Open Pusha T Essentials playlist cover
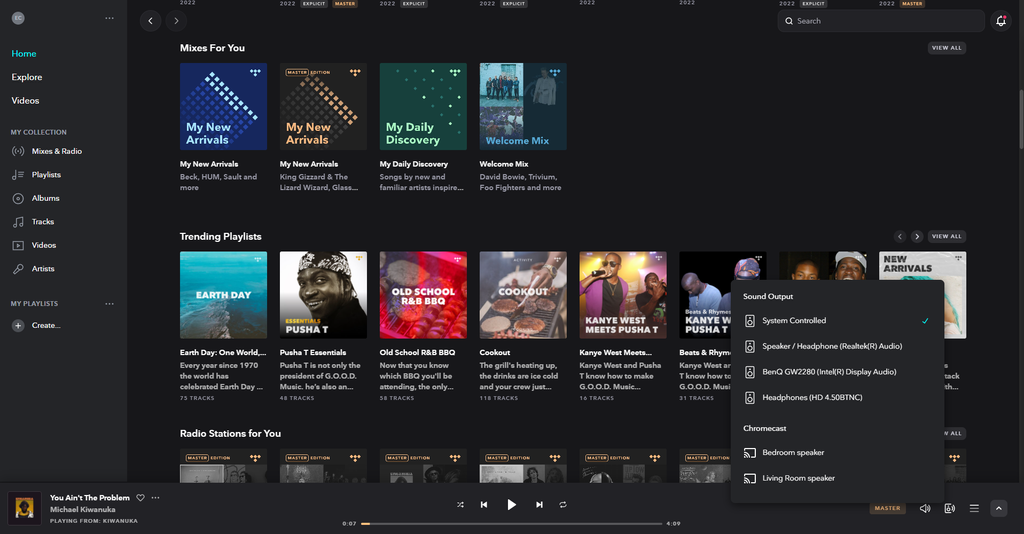Viewport: 1024px width, 534px height. (x=323, y=295)
